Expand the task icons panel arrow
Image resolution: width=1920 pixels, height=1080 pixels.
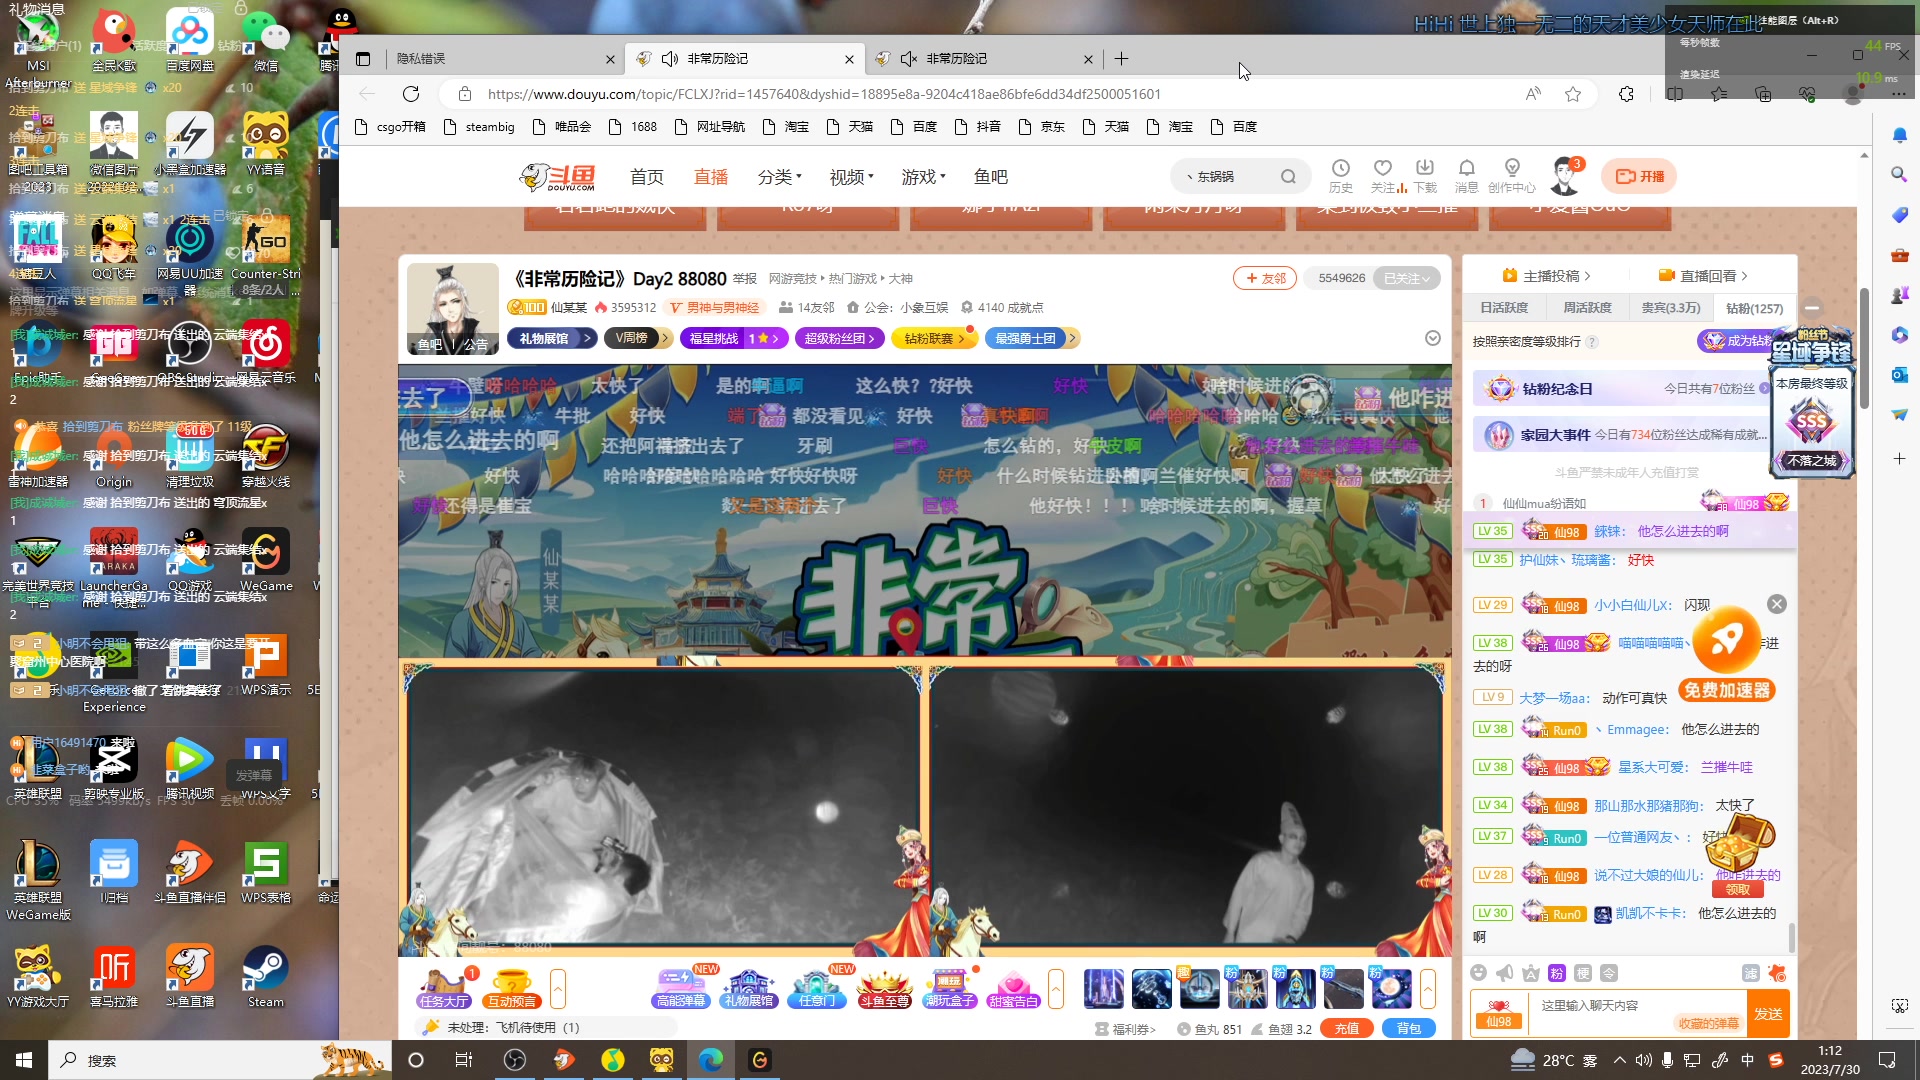558,988
